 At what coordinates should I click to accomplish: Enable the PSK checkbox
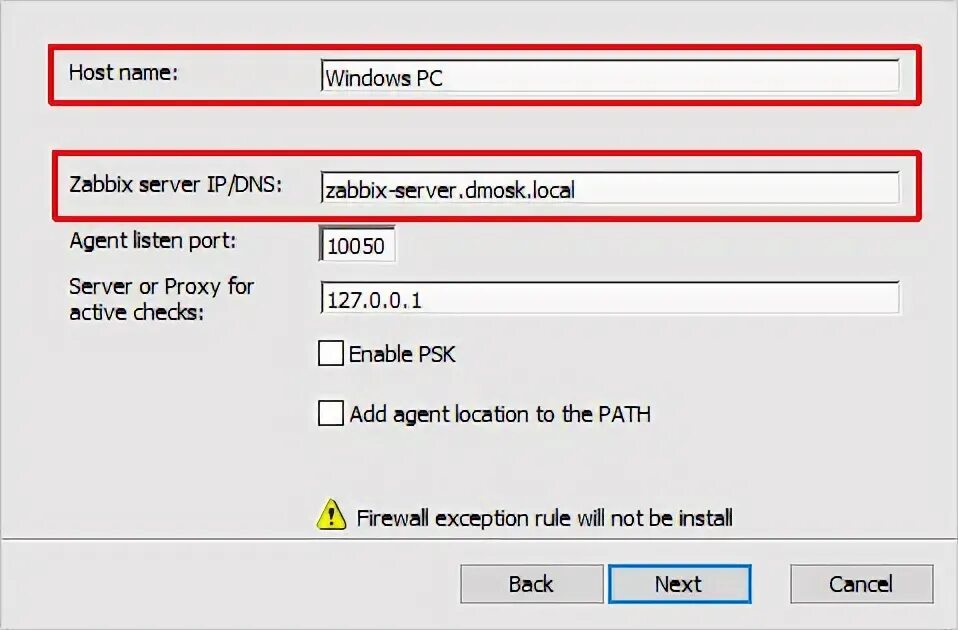pos(331,353)
